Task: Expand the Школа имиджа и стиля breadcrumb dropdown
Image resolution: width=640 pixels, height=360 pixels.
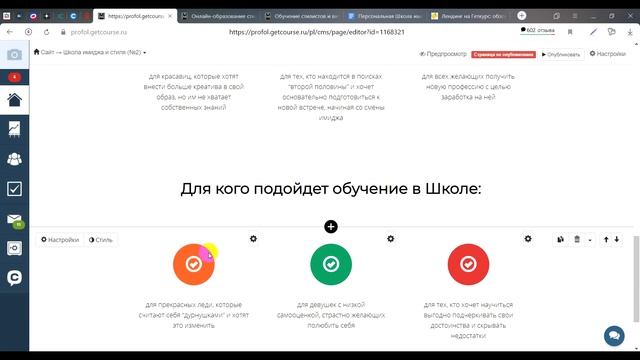Action: (144, 52)
